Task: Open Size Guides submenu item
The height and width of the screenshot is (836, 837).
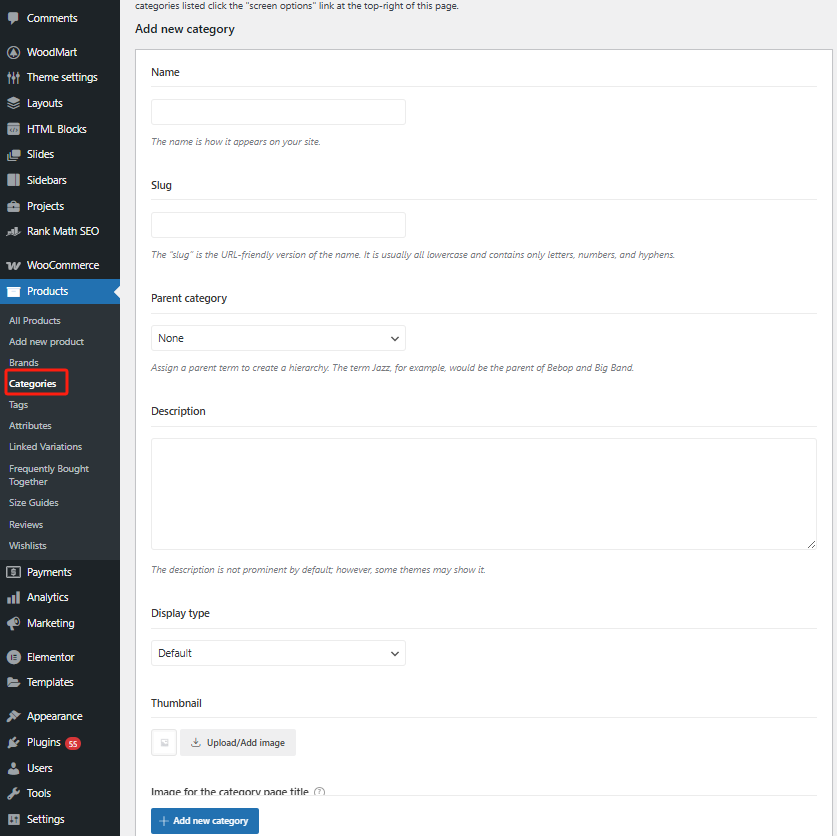Action: click(34, 503)
